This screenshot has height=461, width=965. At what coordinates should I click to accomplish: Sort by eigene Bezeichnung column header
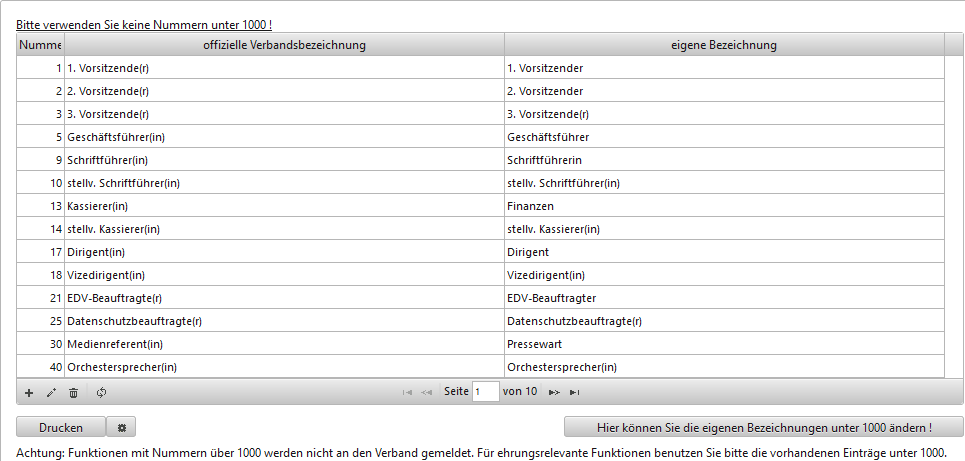point(724,45)
